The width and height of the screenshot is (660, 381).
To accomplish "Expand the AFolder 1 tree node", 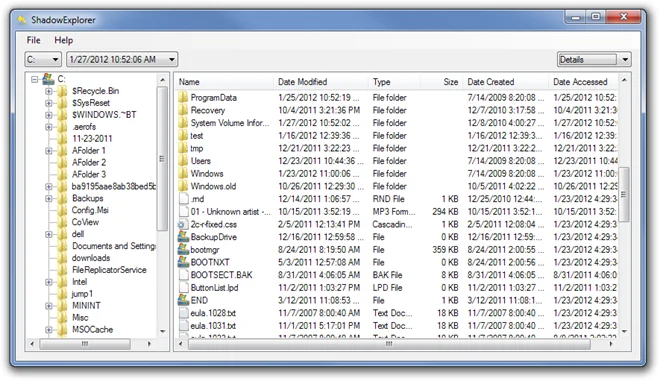I will [49, 151].
